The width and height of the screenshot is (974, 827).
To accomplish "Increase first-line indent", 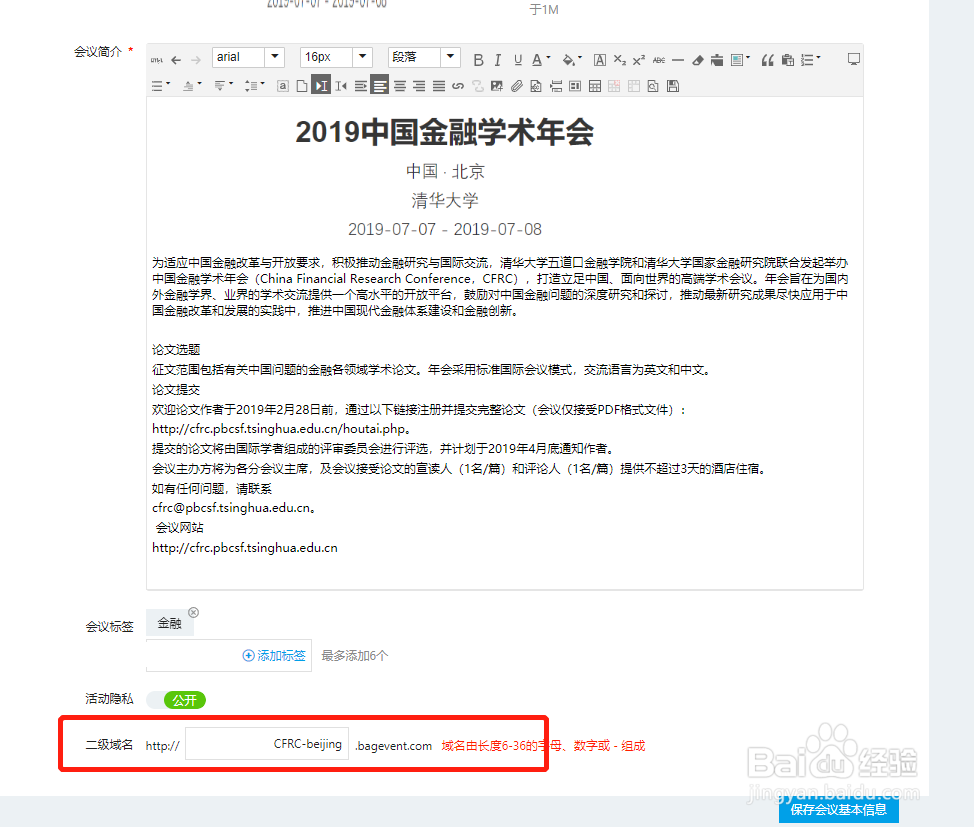I will pos(360,86).
